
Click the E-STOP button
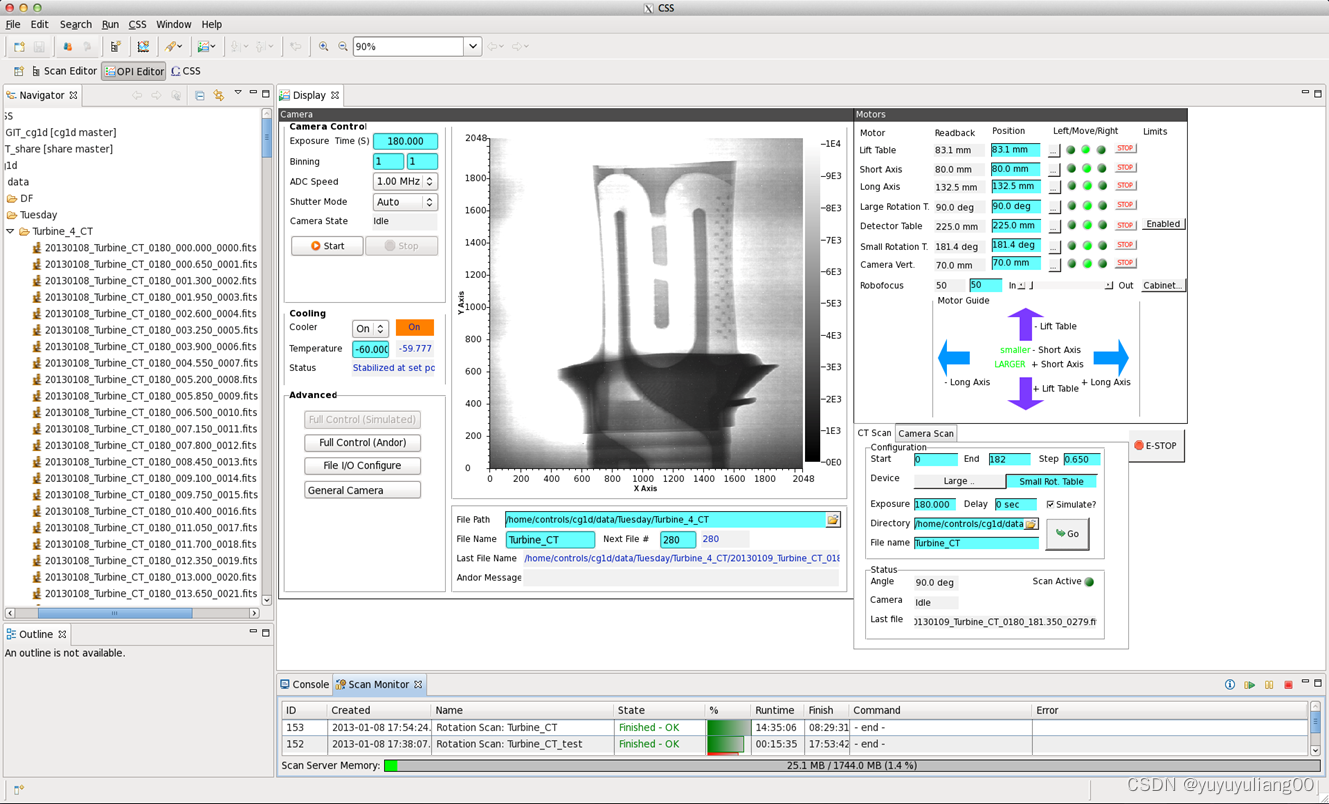pos(1156,445)
